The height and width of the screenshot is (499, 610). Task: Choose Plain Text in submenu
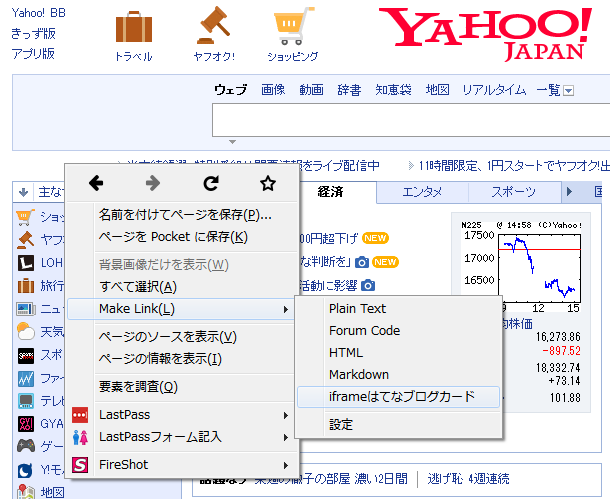coord(398,309)
